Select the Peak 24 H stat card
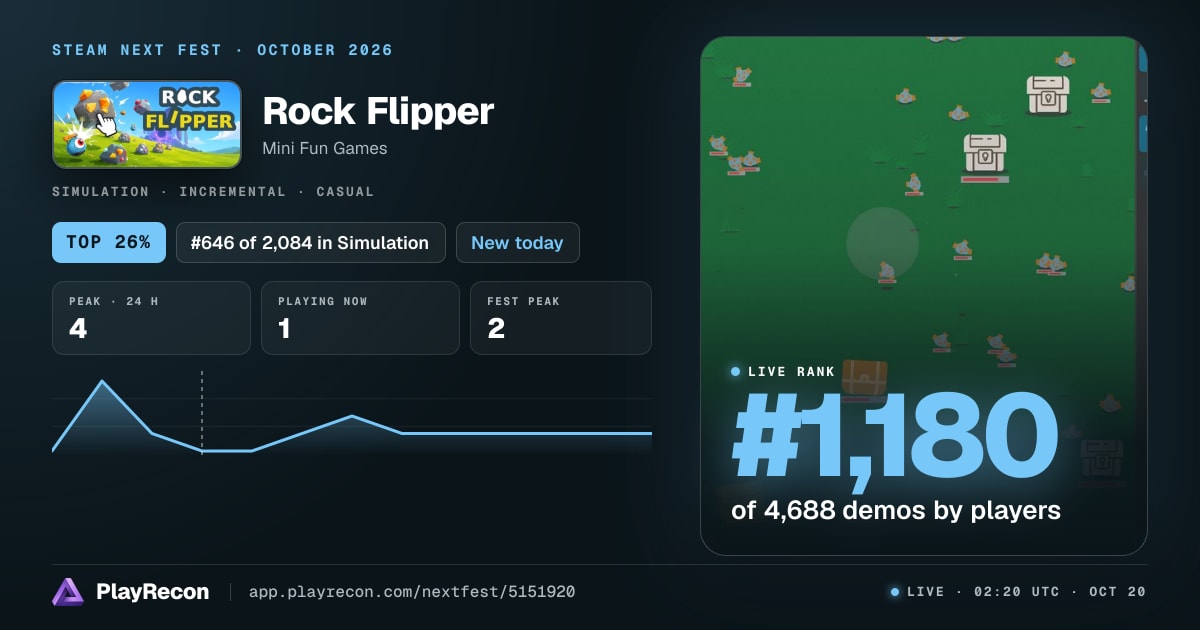 coord(151,318)
